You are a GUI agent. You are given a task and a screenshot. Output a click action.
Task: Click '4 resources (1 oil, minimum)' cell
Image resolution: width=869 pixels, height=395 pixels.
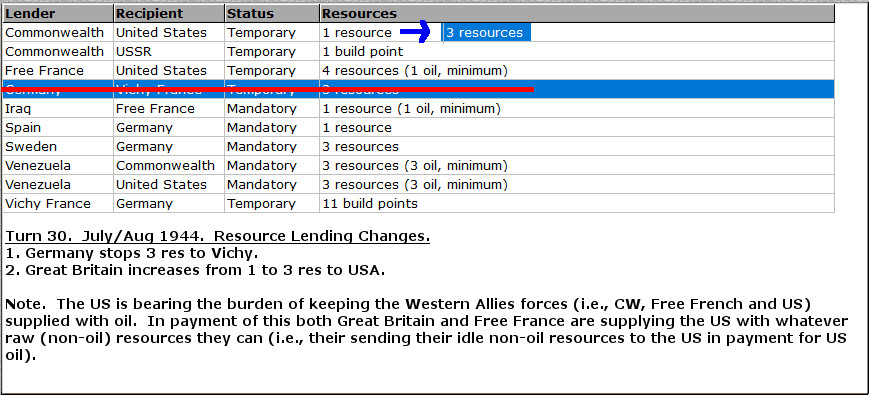coord(577,71)
